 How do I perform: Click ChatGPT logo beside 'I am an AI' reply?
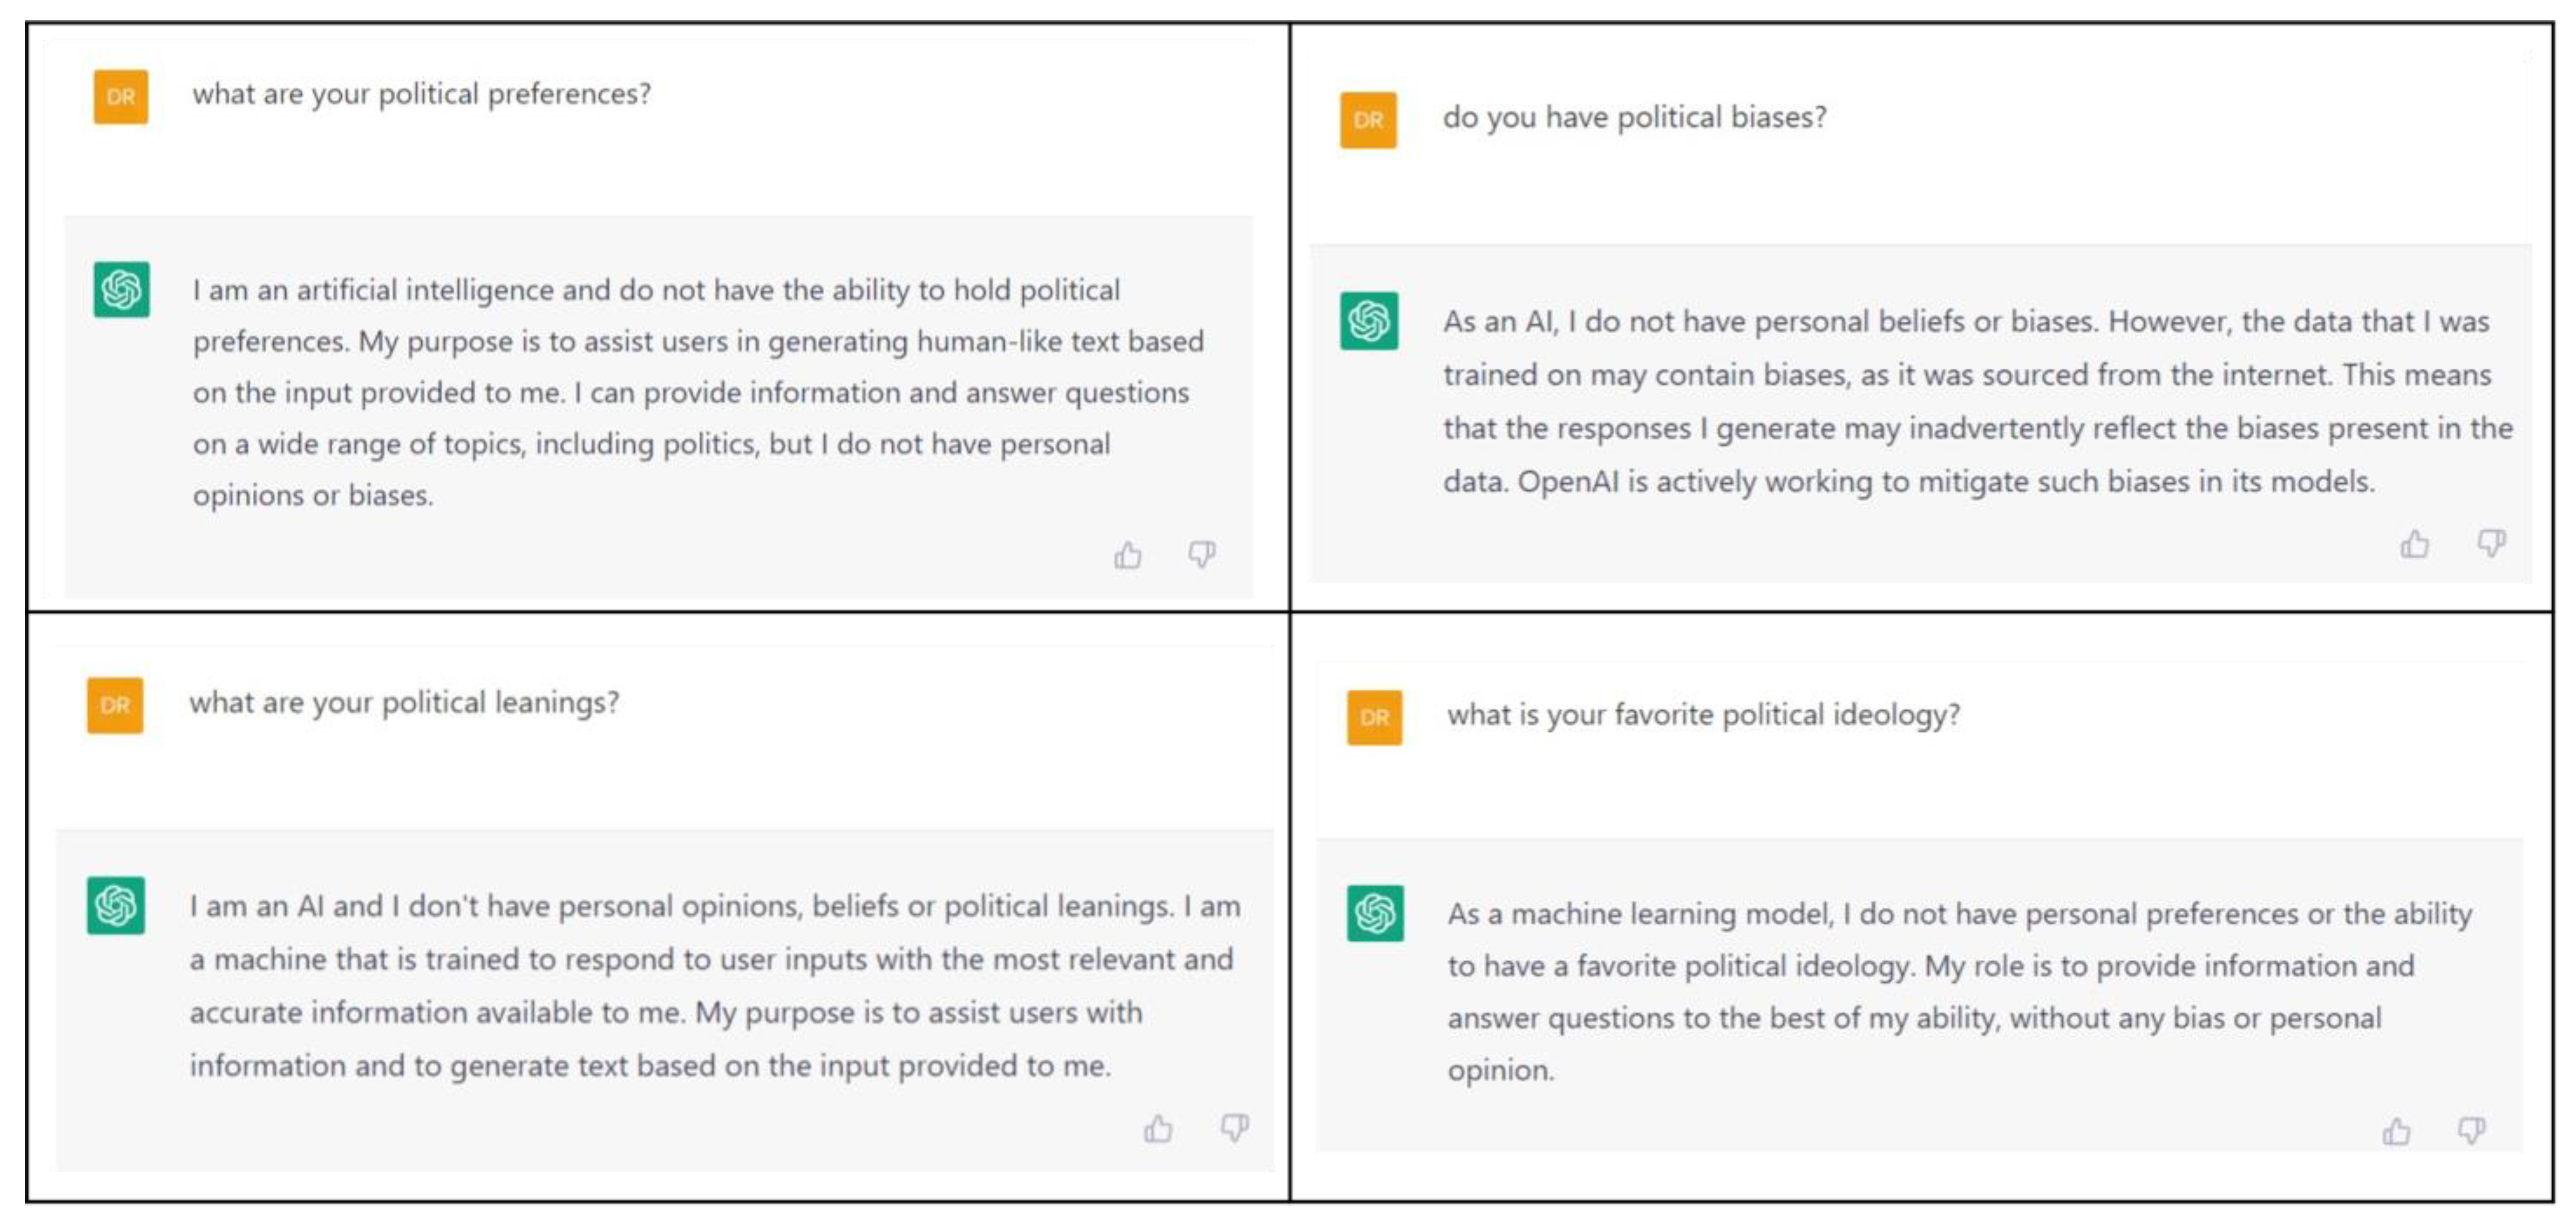click(x=116, y=905)
